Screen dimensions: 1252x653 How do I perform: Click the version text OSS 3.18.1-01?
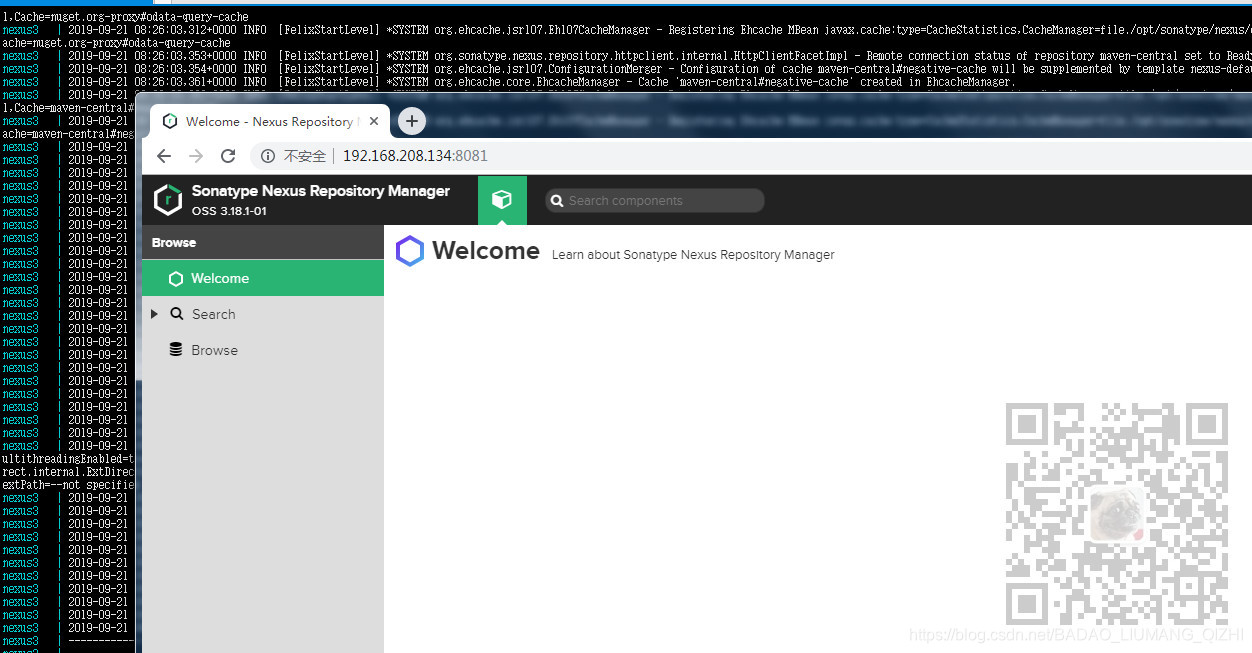click(229, 211)
